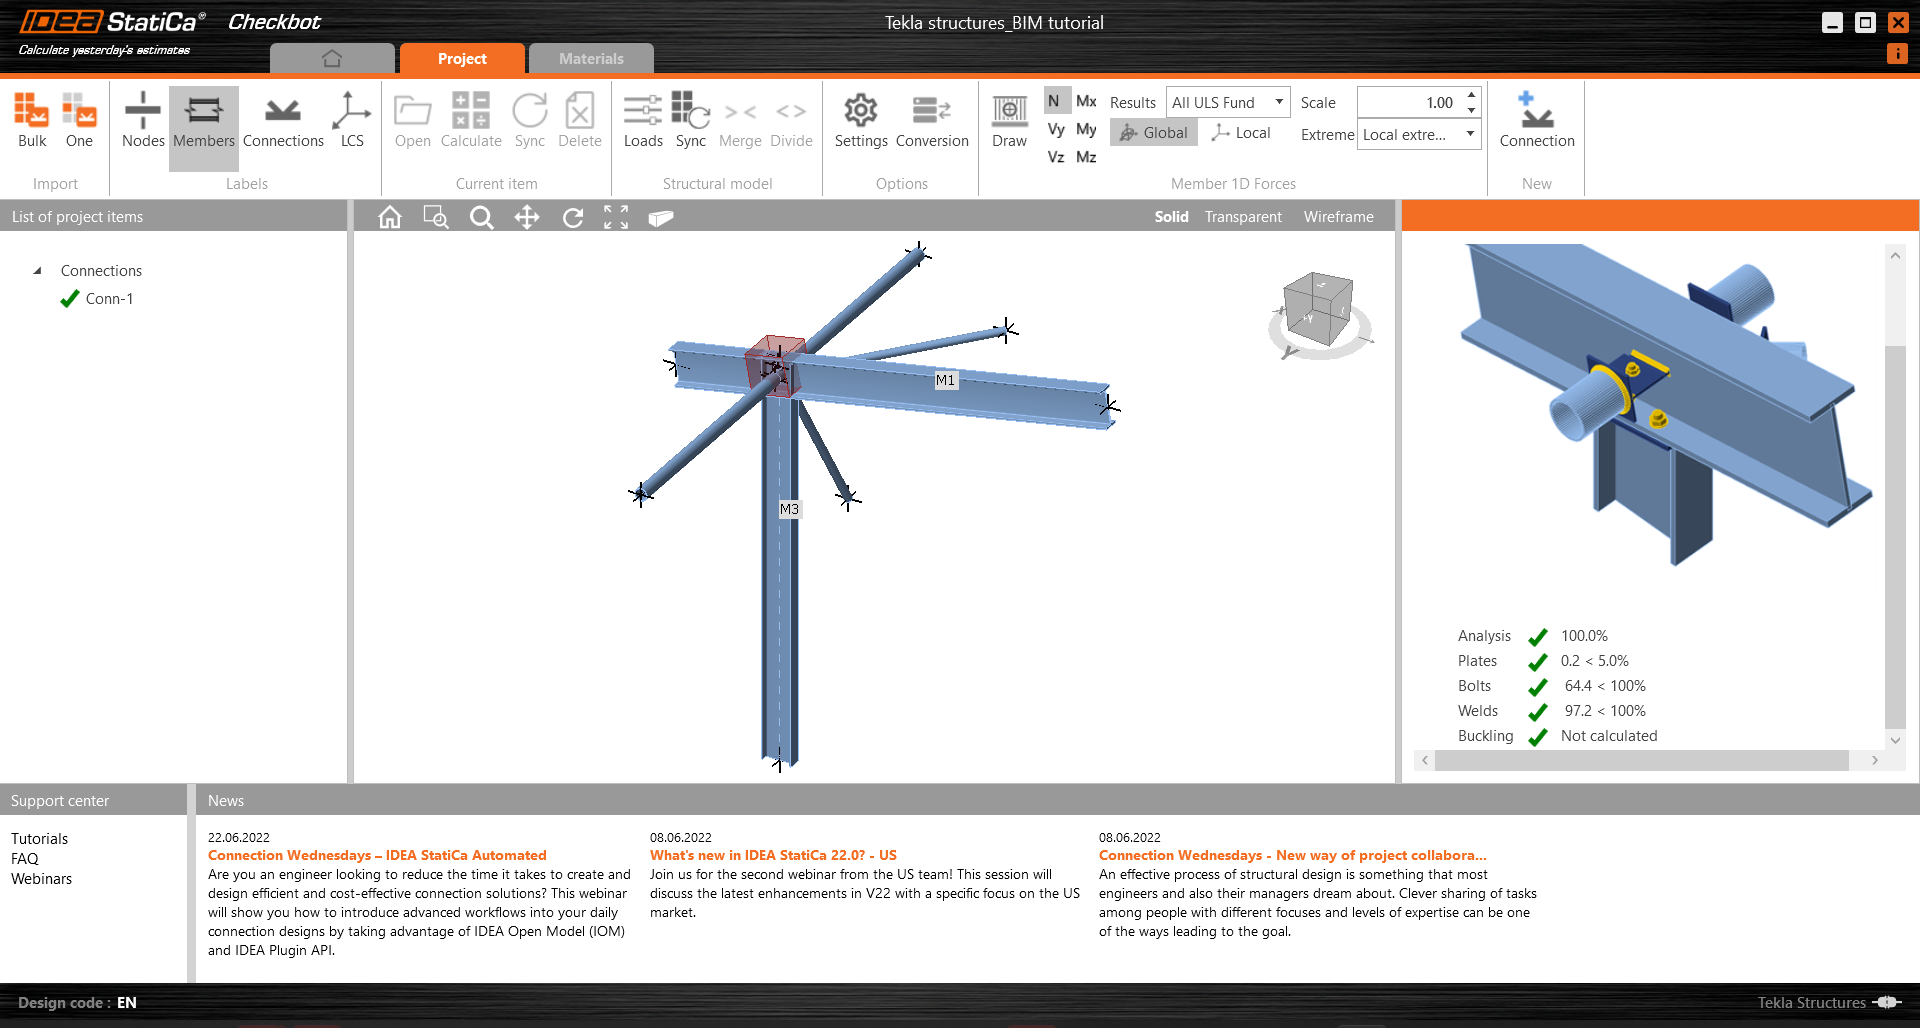
Task: Open the Tutorials link in Support center
Action: [x=40, y=838]
